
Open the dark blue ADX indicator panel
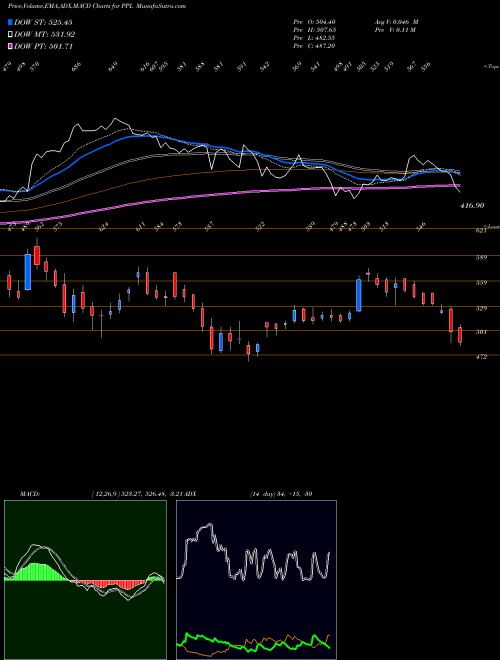(x=256, y=580)
